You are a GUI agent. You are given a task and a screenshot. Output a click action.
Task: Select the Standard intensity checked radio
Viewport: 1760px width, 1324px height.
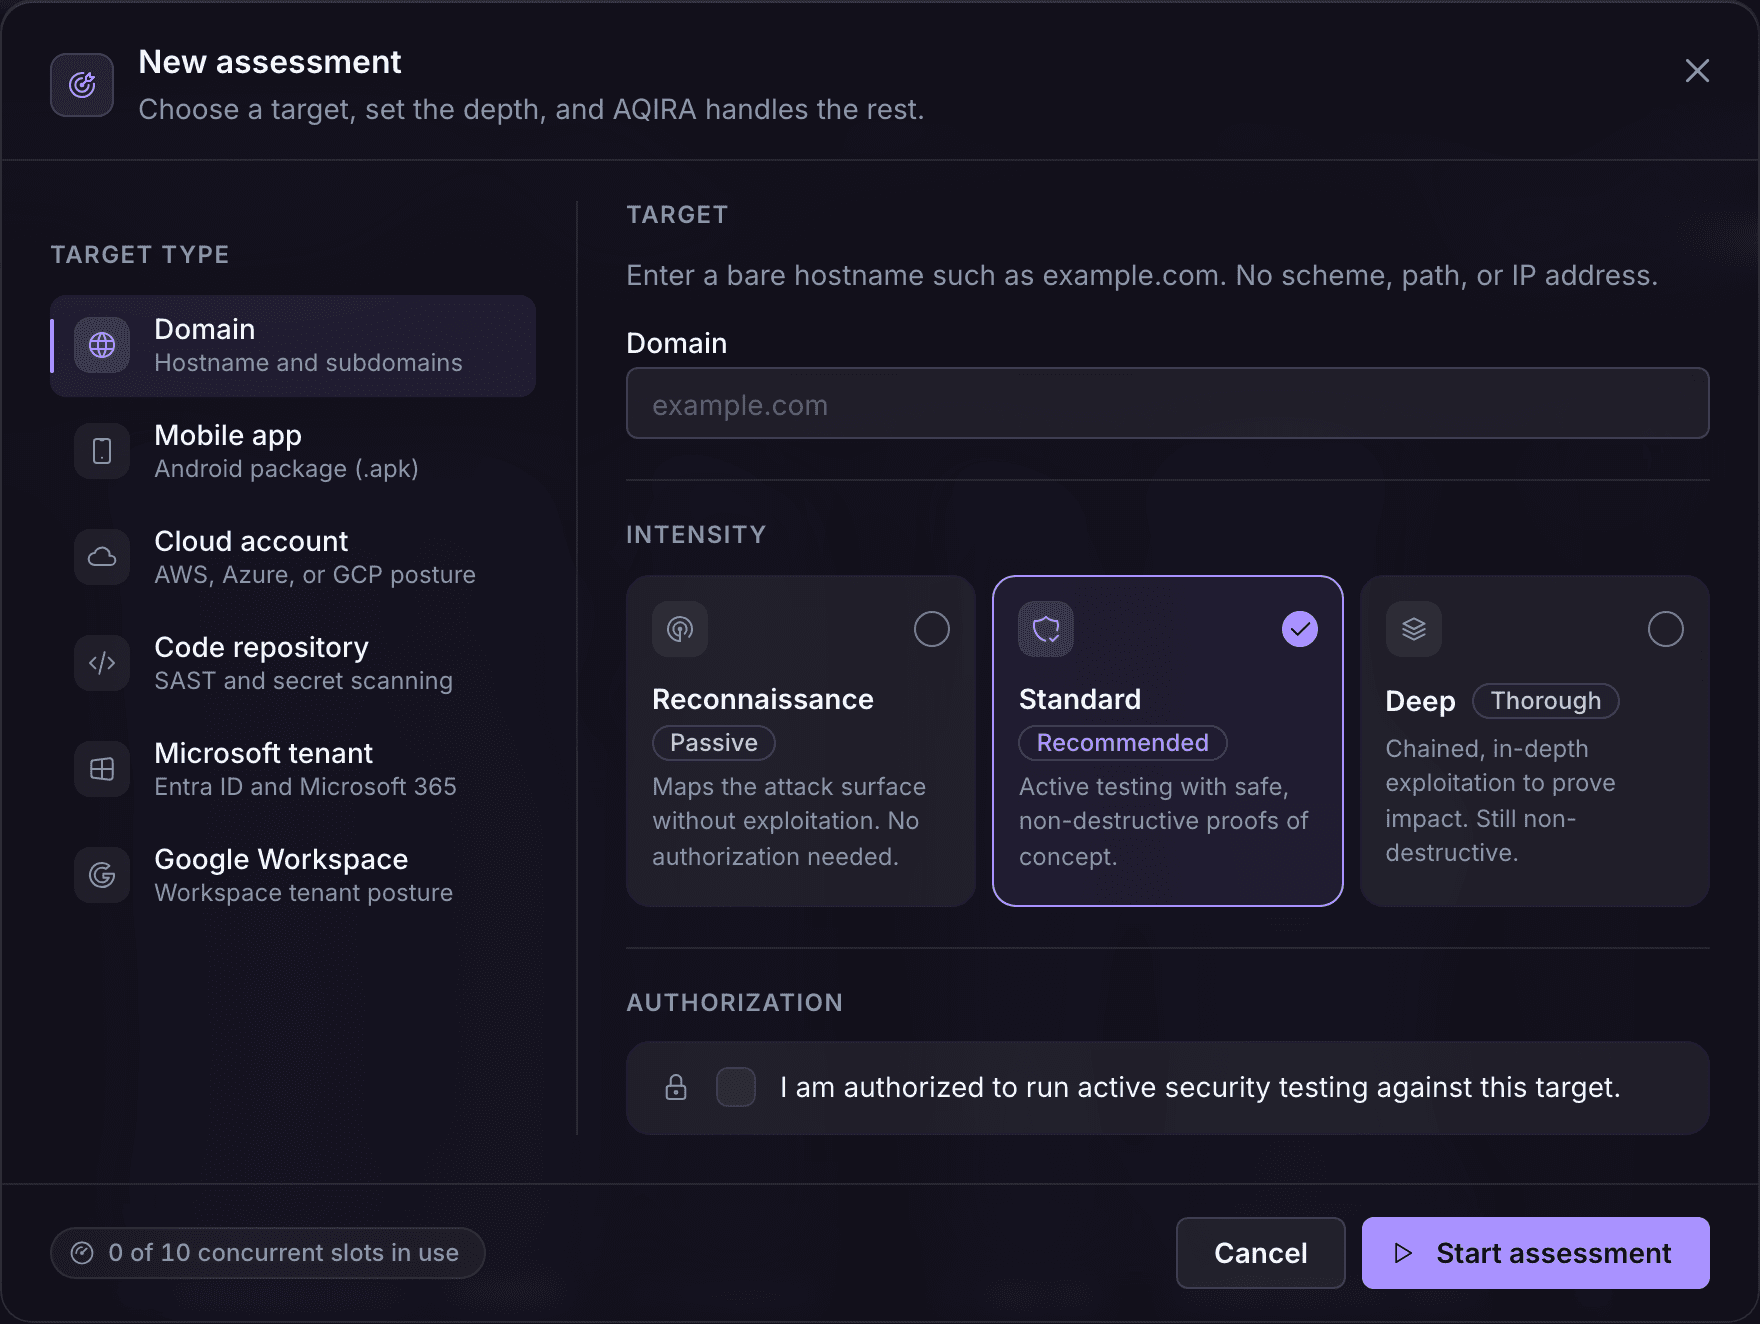[x=1300, y=629]
